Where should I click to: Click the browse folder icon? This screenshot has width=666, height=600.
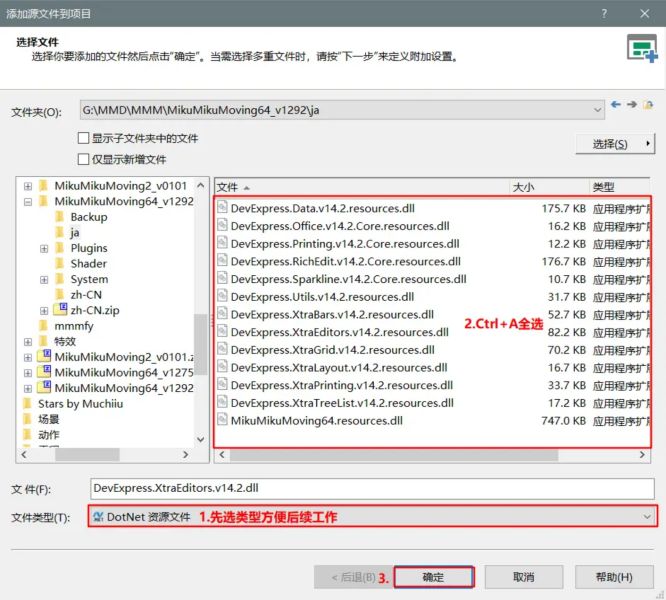pyautogui.click(x=648, y=105)
